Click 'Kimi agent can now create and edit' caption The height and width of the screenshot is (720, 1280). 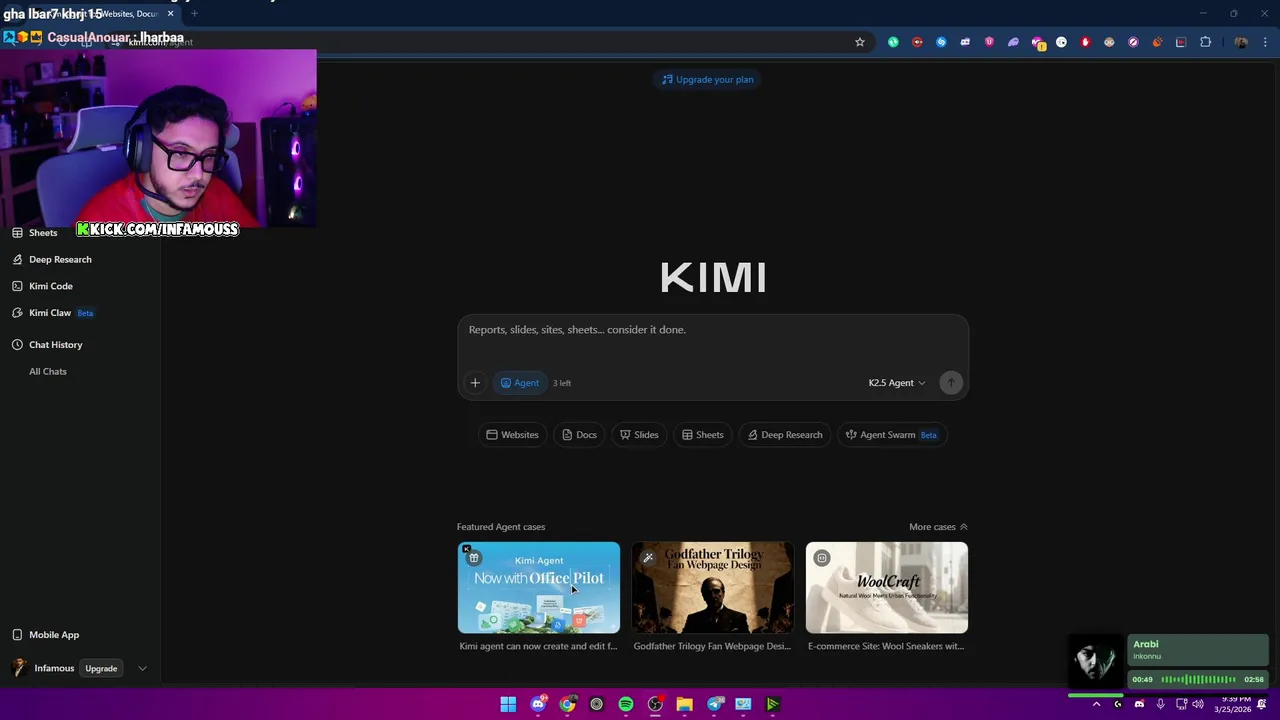tap(538, 646)
